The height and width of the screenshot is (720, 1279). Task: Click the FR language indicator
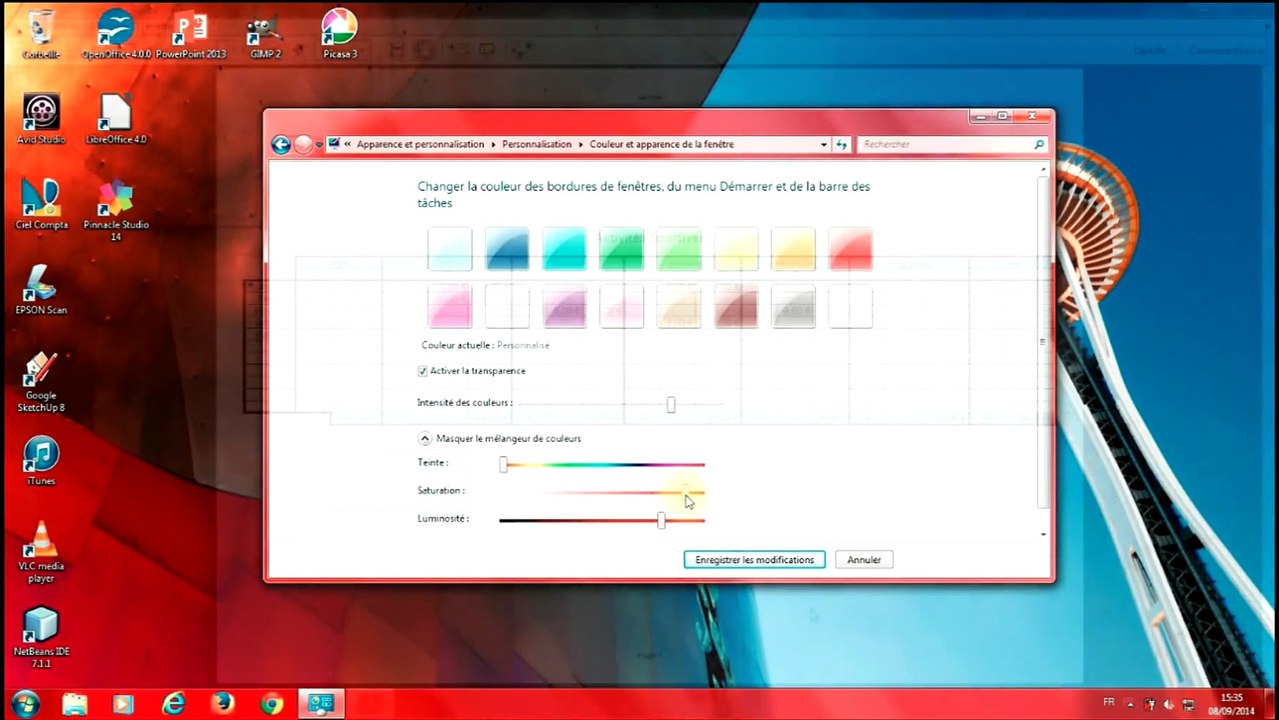(x=1108, y=703)
